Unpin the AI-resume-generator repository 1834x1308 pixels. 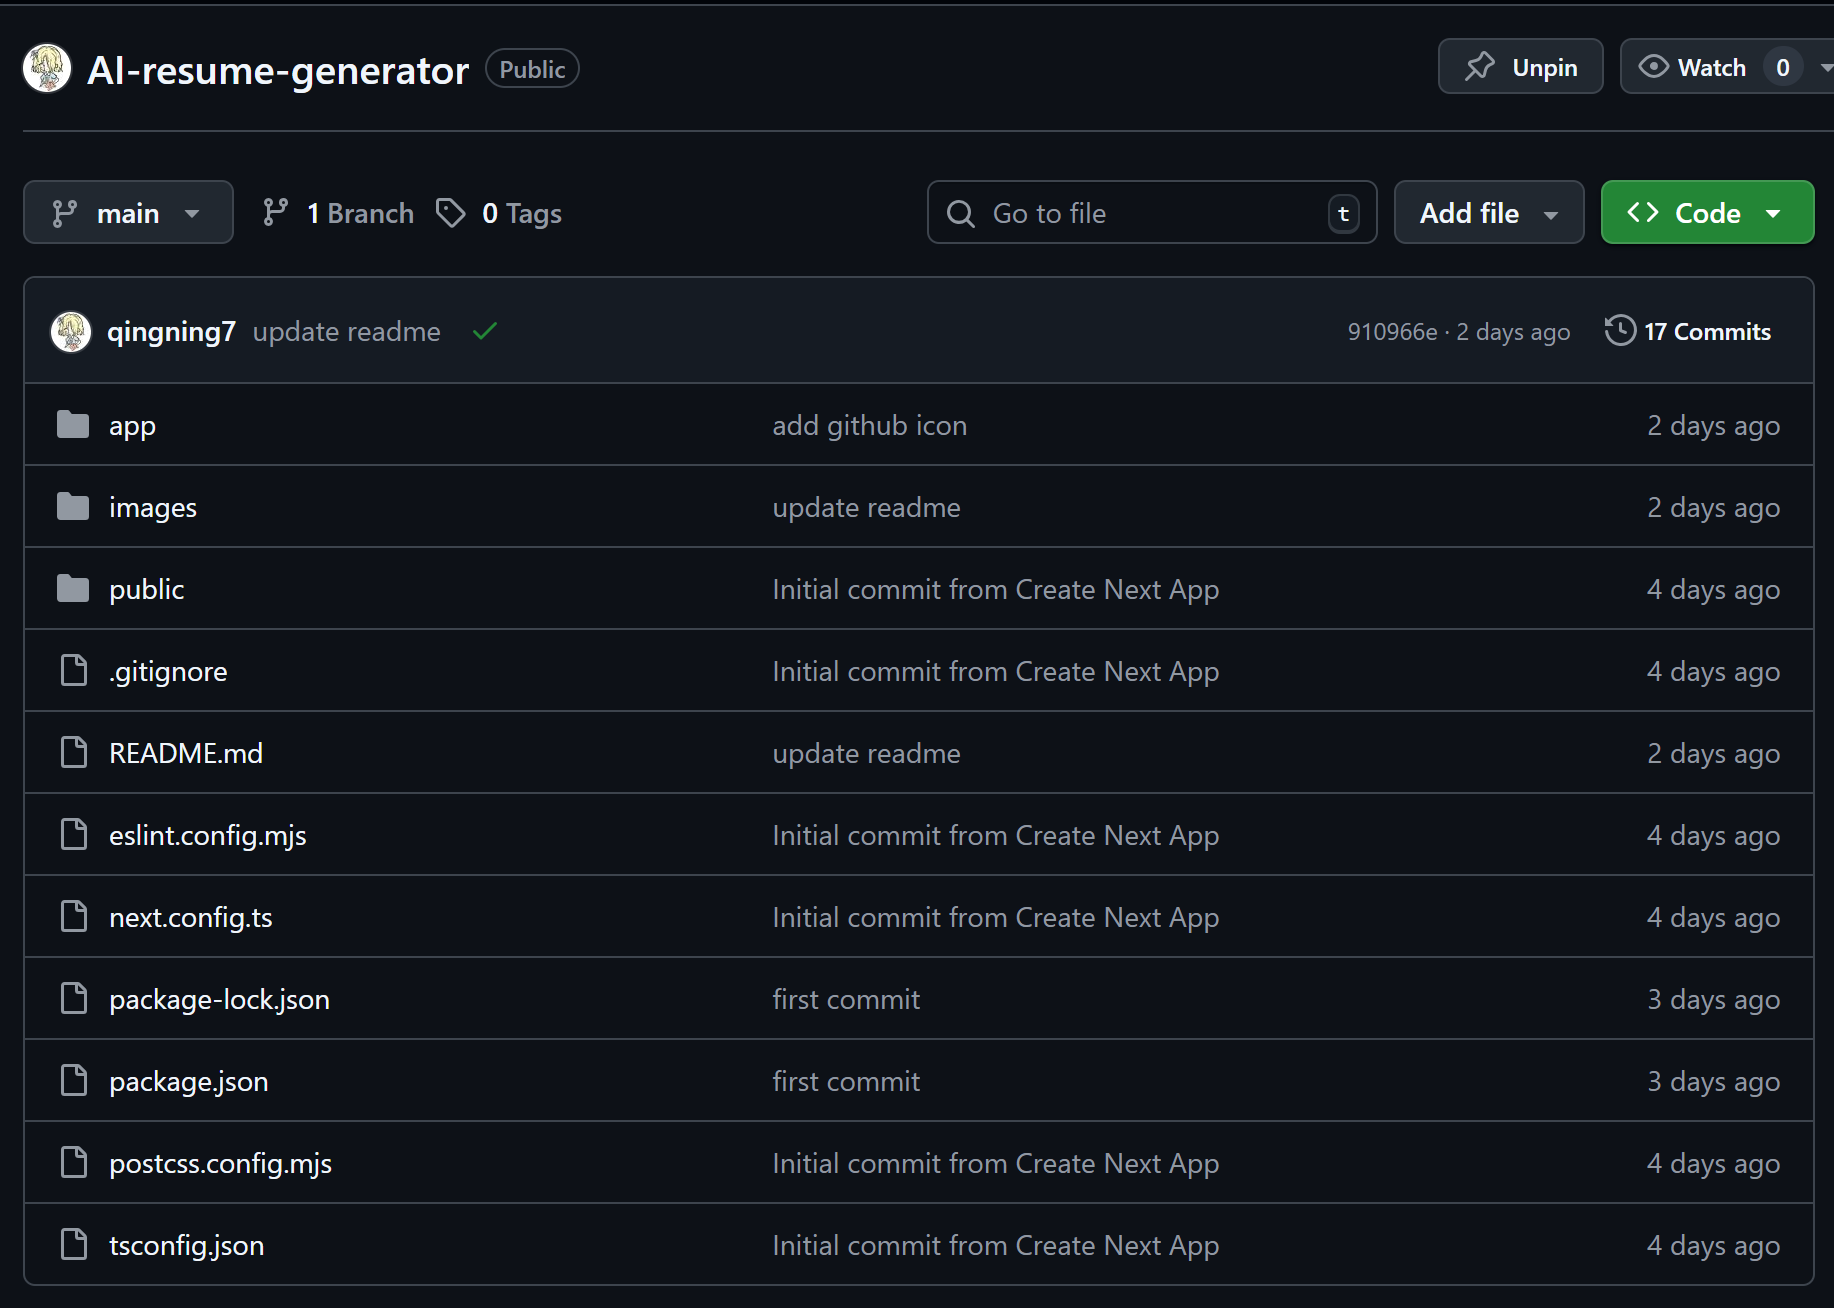click(1520, 67)
